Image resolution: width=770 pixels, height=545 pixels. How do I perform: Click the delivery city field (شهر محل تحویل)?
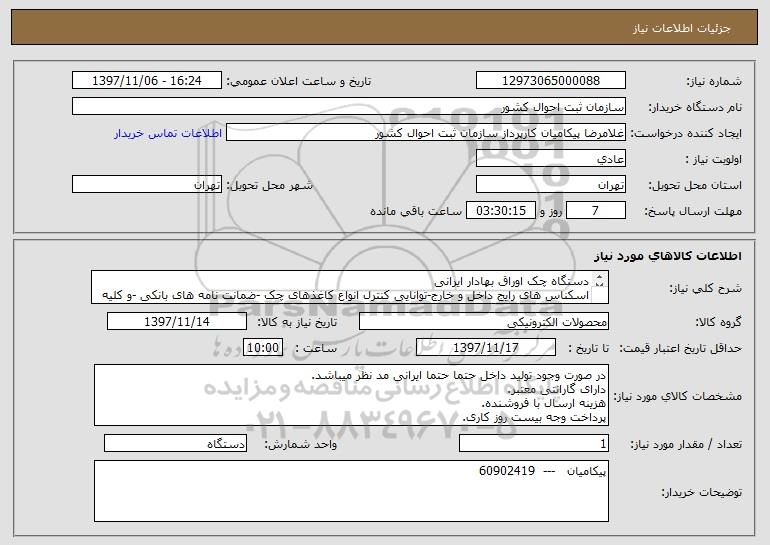147,185
